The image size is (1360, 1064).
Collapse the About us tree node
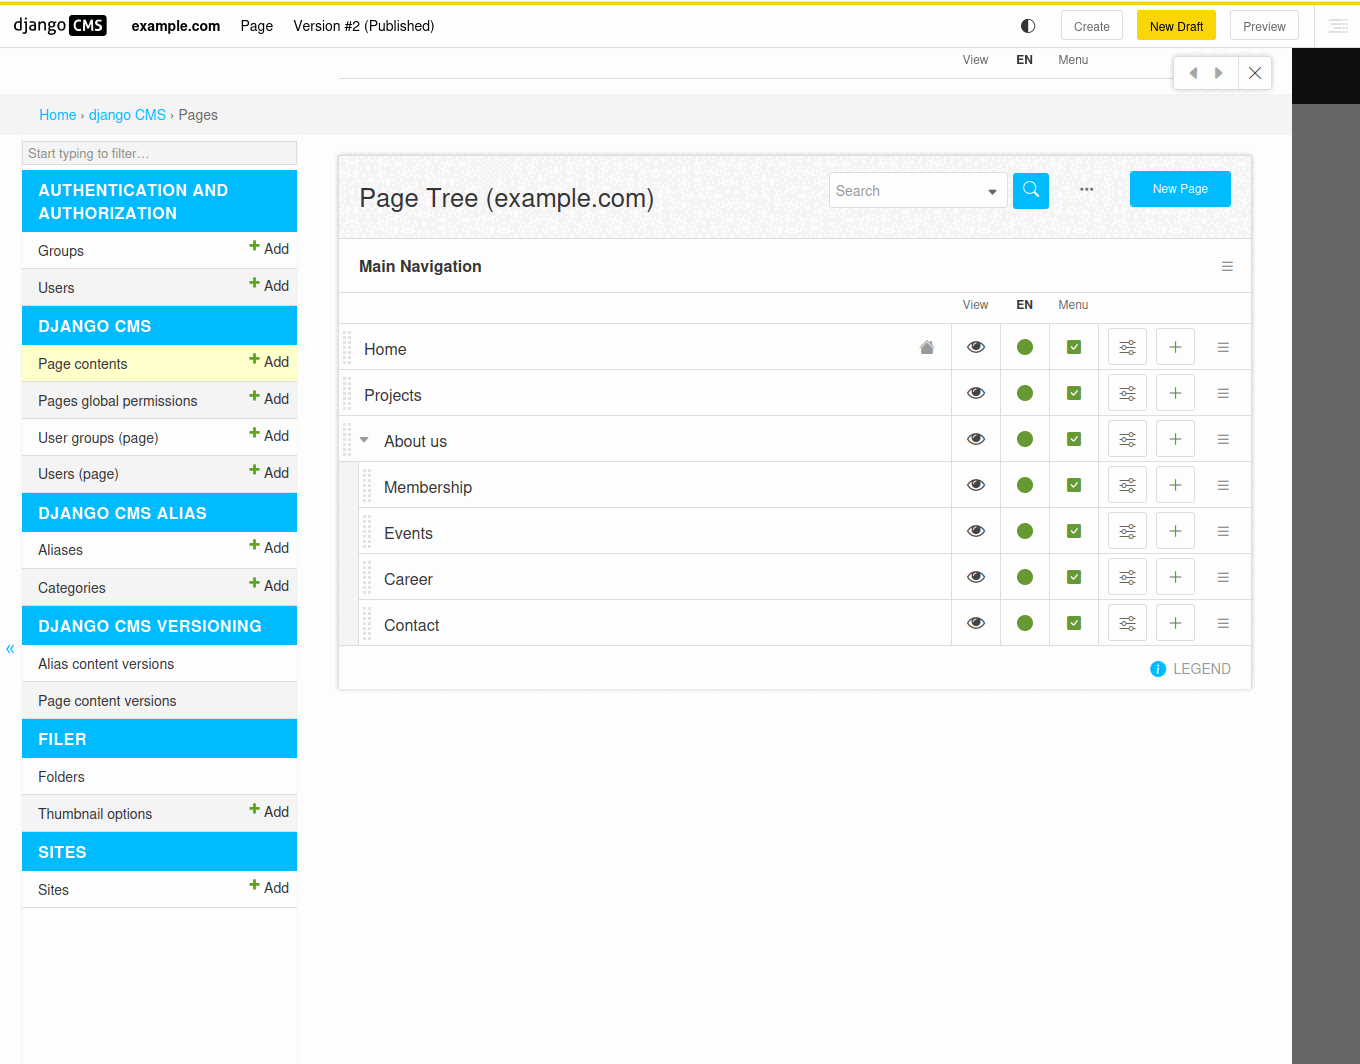click(x=364, y=440)
